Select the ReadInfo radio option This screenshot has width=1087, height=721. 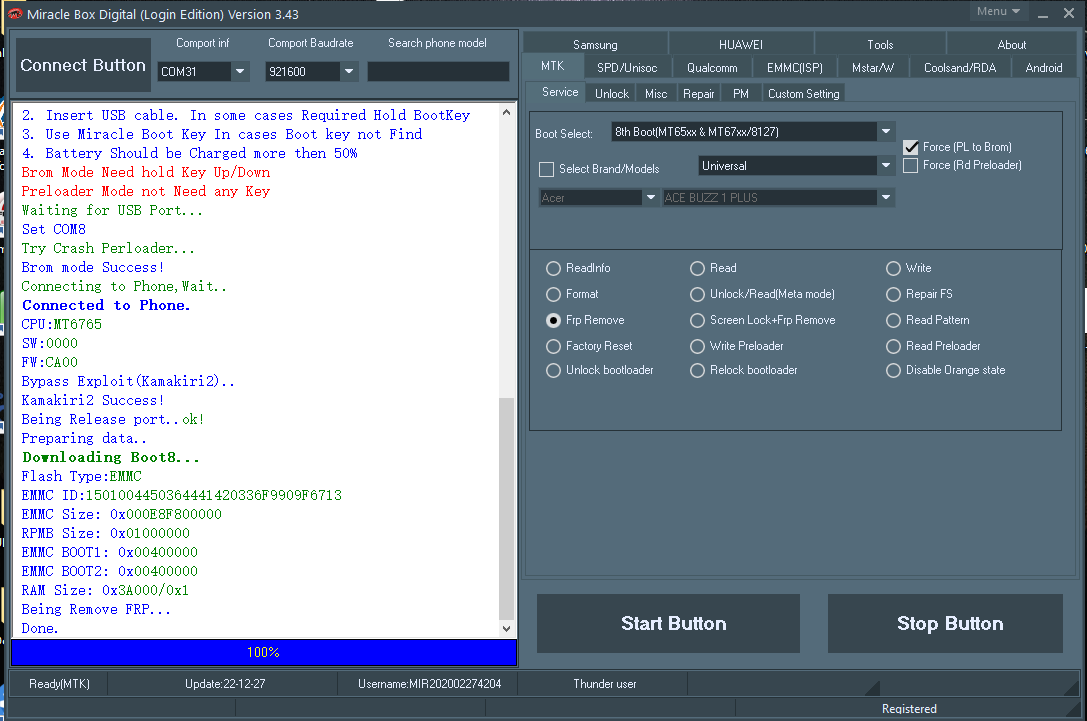(x=553, y=268)
